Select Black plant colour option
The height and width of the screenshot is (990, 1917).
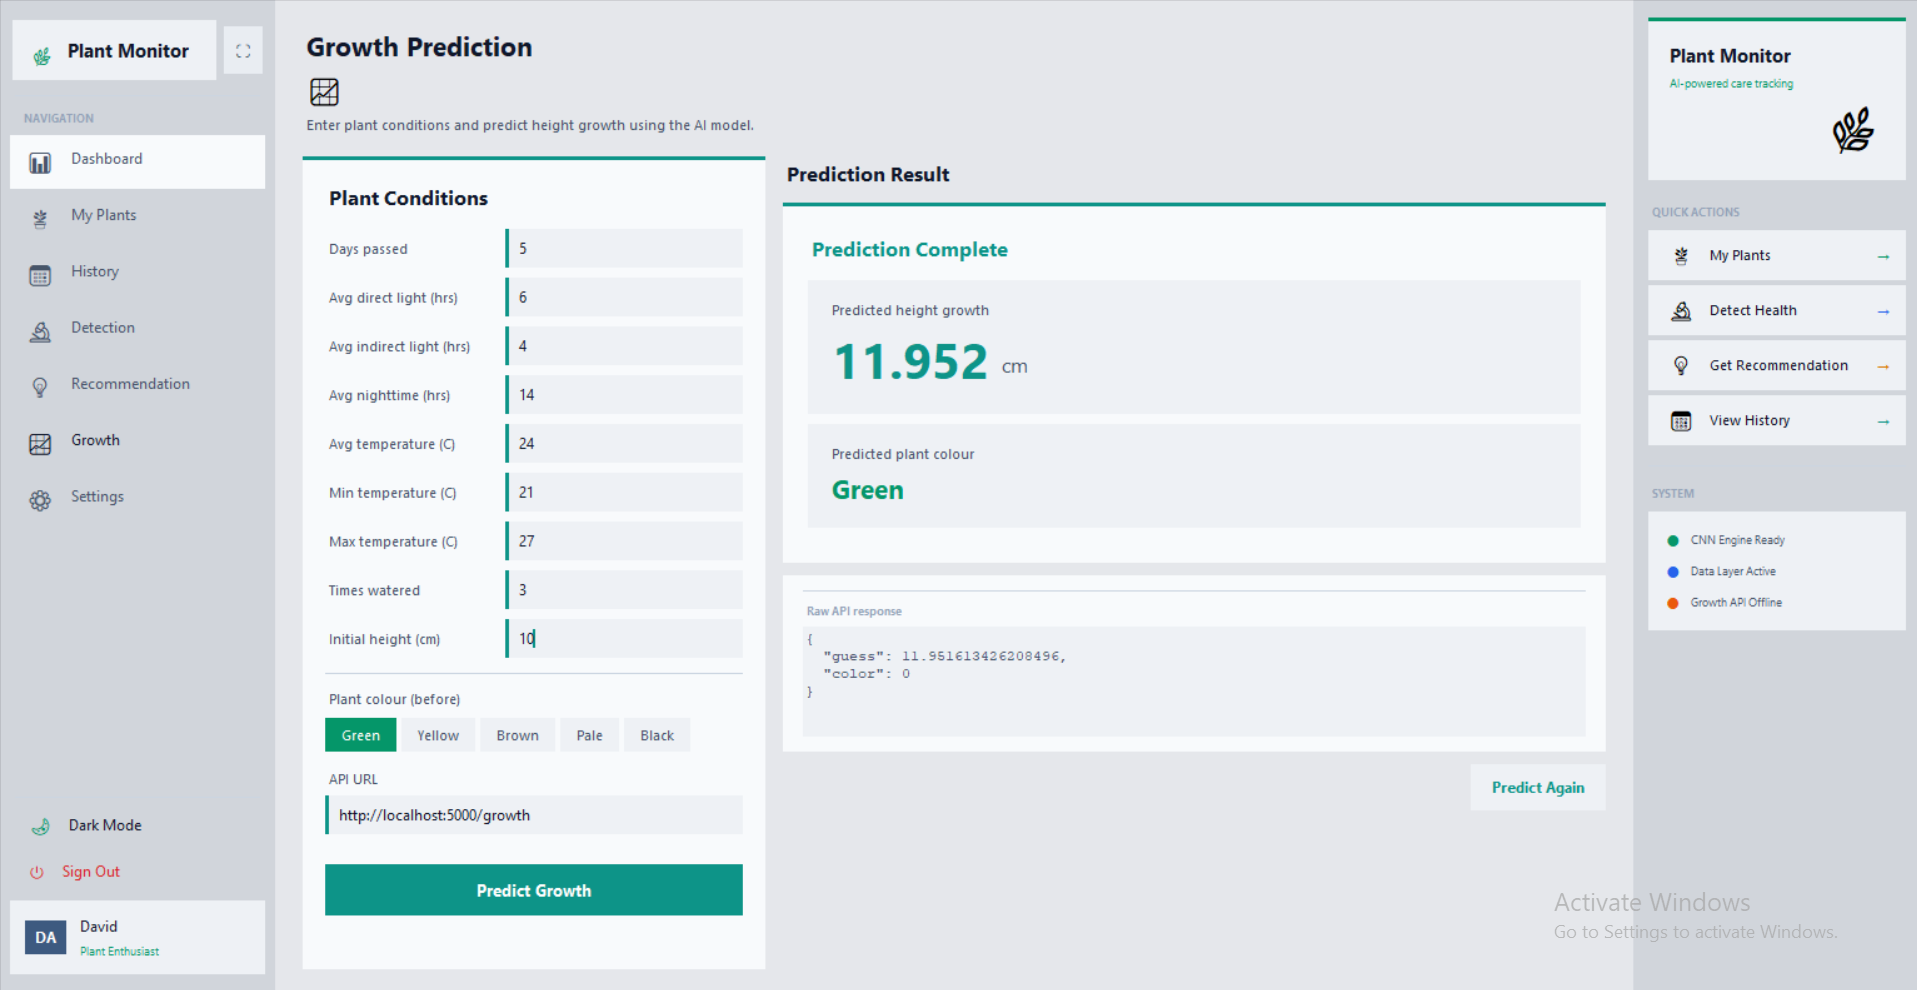pos(657,735)
